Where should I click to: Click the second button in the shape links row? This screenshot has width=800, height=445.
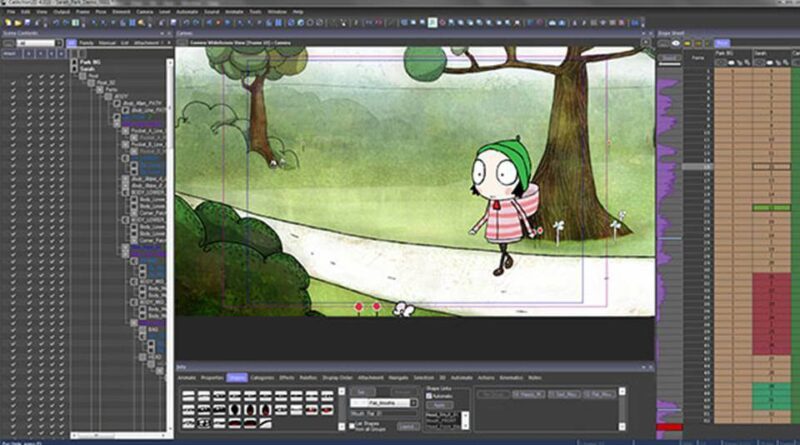529,394
